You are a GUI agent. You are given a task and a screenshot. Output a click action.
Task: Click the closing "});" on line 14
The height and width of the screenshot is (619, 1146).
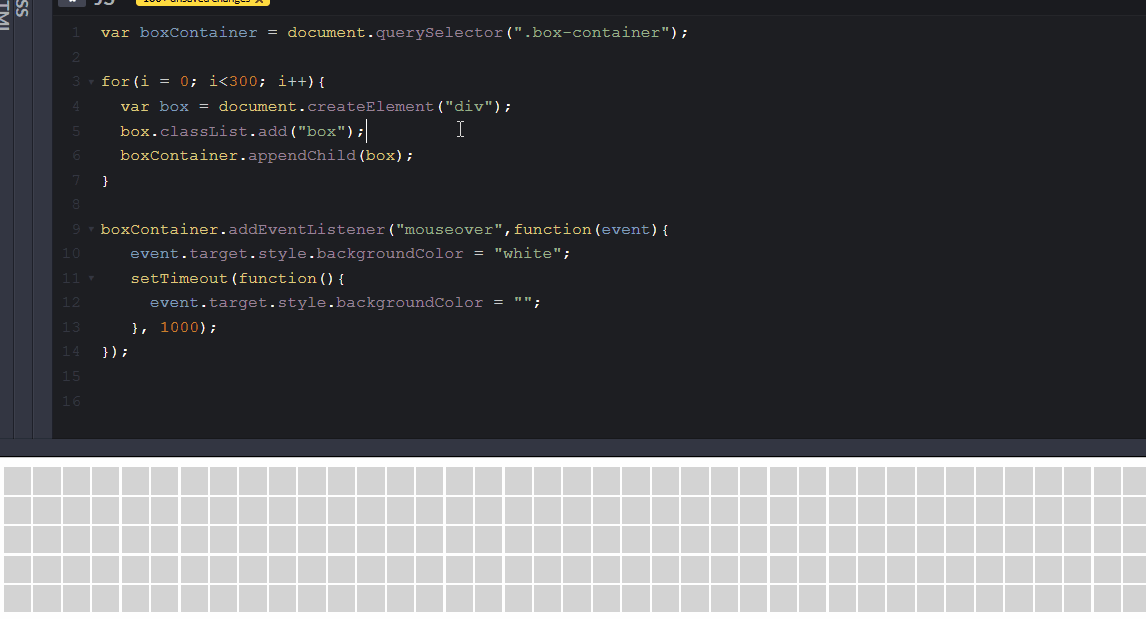[x=115, y=352]
